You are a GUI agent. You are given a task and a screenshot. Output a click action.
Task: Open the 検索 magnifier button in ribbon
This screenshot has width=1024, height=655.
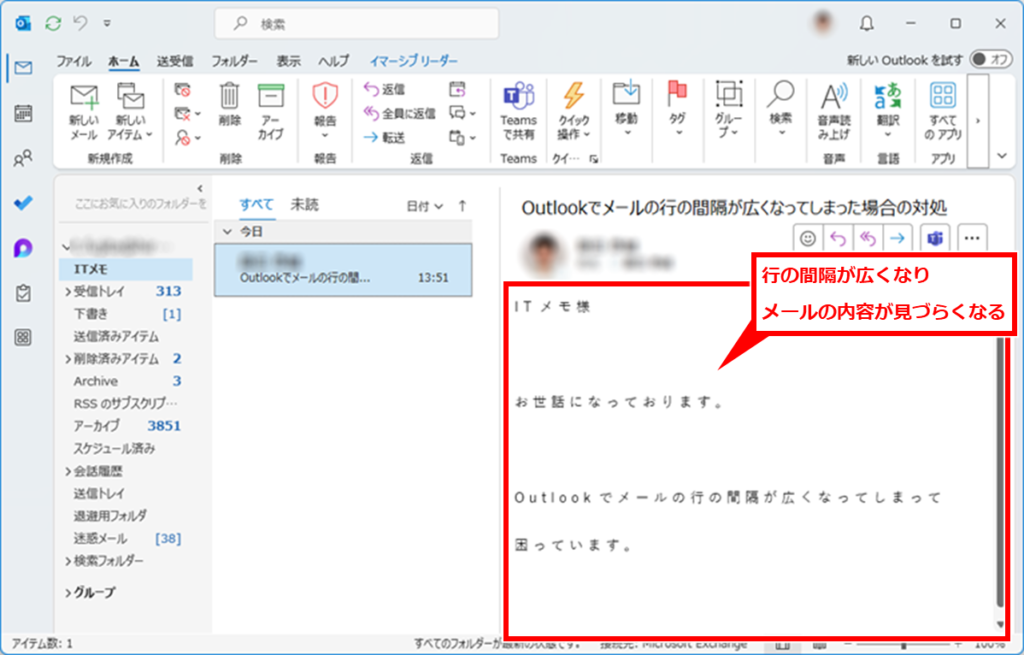[780, 110]
